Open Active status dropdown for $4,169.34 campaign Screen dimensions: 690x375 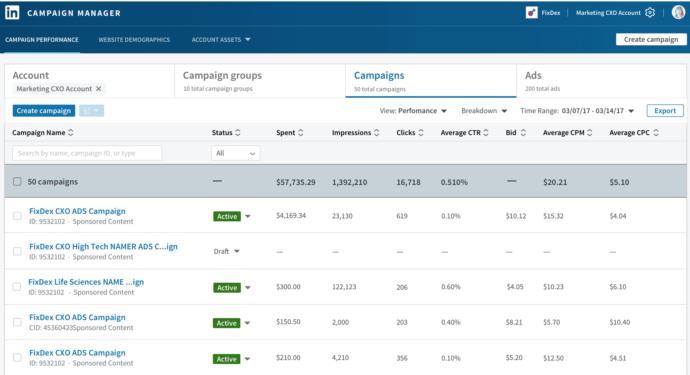click(x=248, y=216)
